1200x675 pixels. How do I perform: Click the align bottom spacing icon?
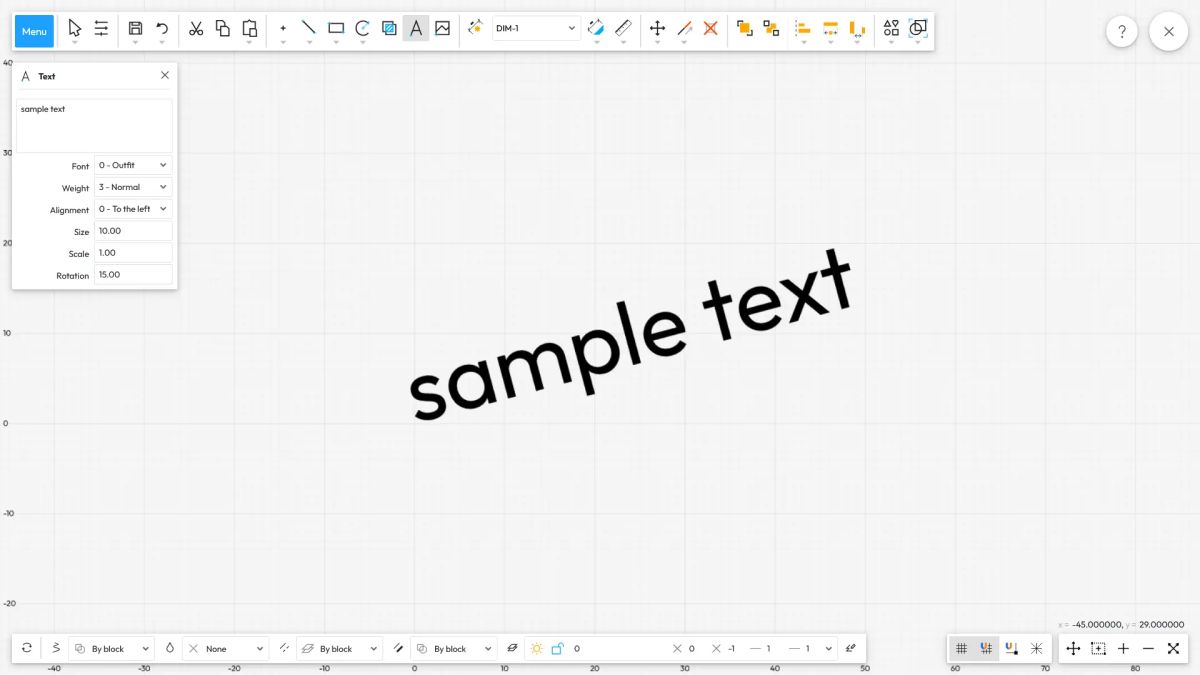click(857, 28)
